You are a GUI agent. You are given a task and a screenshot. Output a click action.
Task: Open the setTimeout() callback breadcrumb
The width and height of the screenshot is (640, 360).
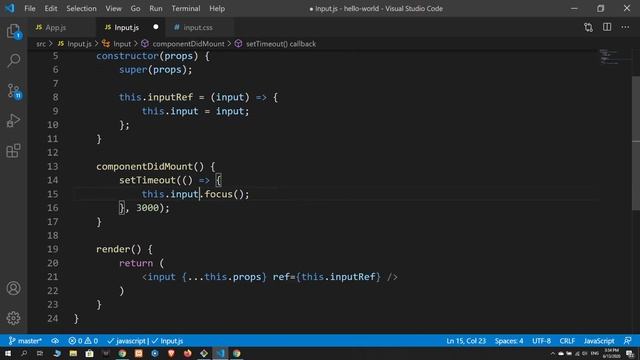(276, 44)
